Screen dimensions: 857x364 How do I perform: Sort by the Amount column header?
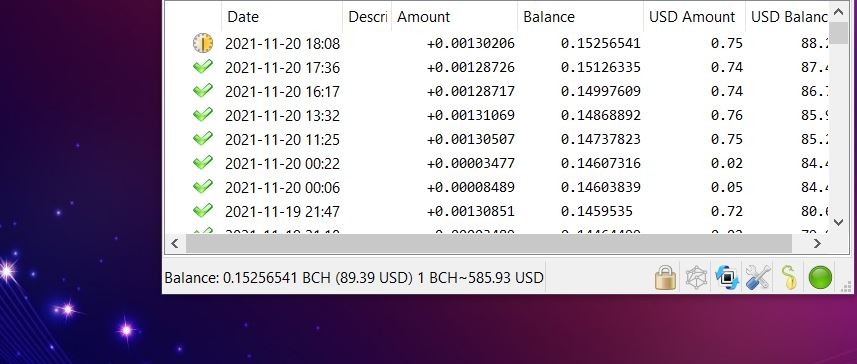pyautogui.click(x=454, y=17)
